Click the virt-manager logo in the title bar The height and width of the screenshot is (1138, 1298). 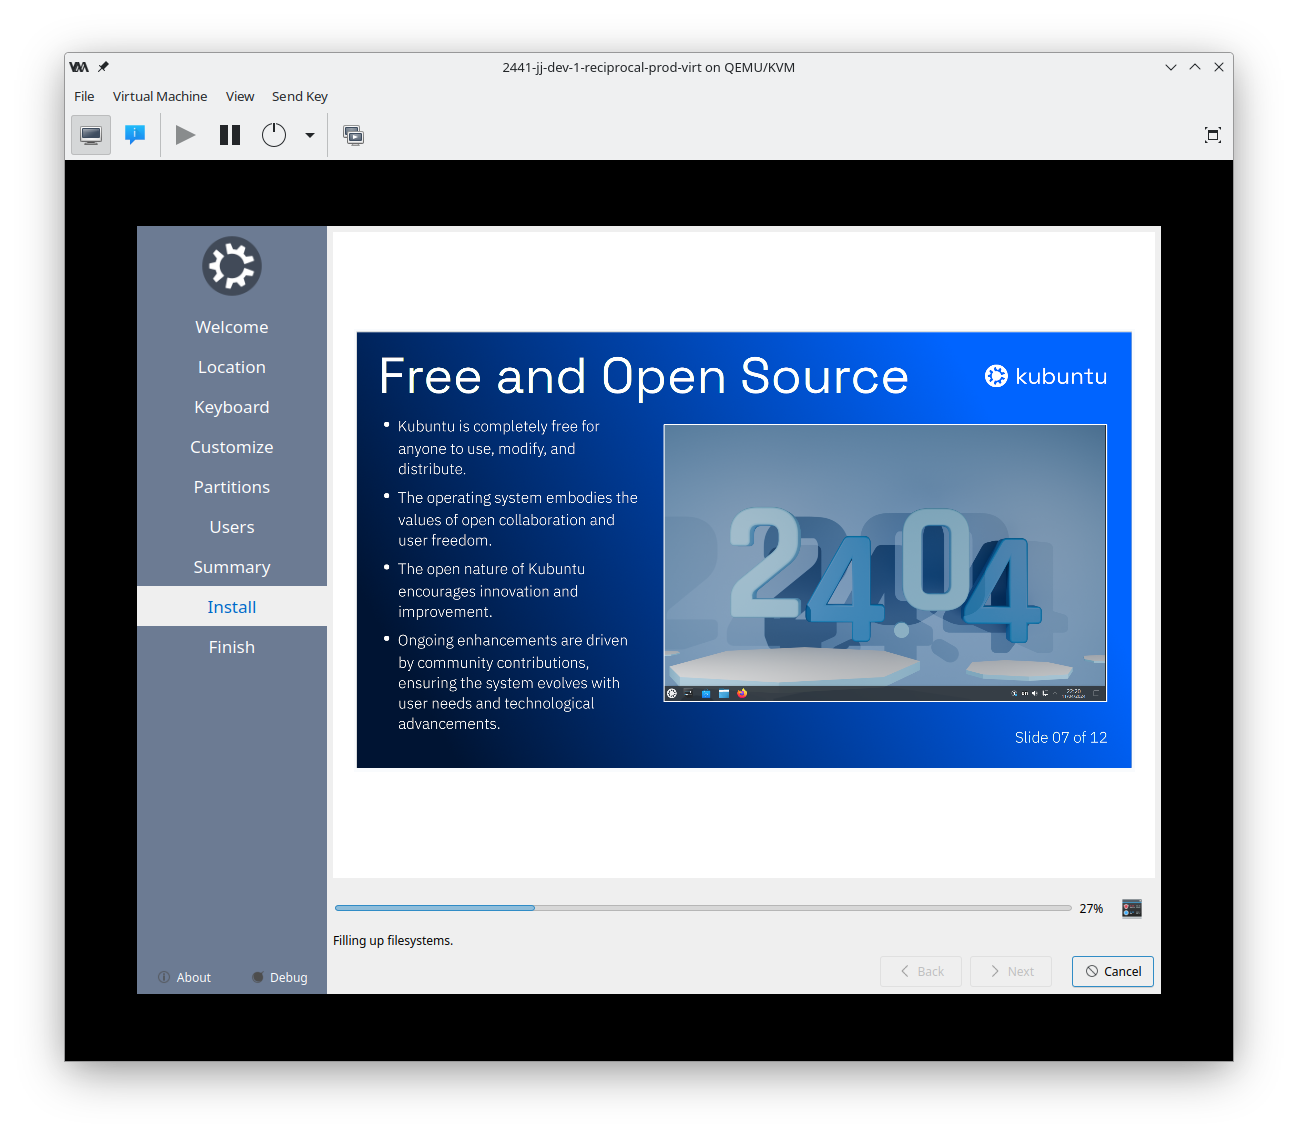(79, 67)
